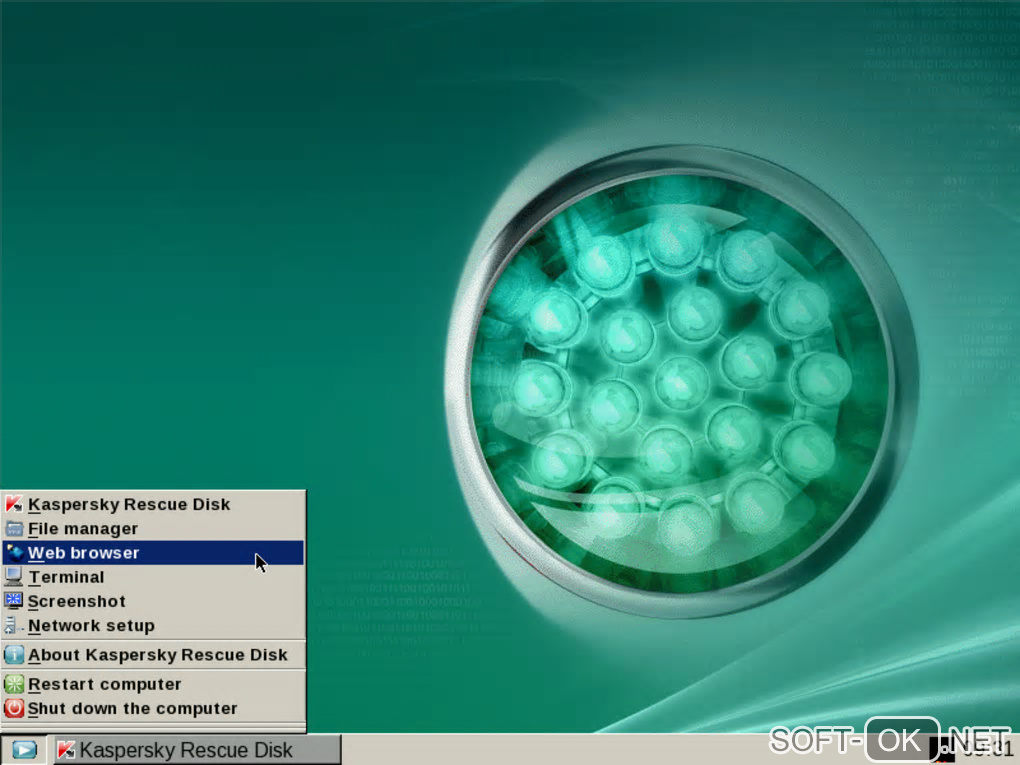Viewport: 1020px width, 765px height.
Task: Click the start menu button on taskbar
Action: click(x=24, y=750)
